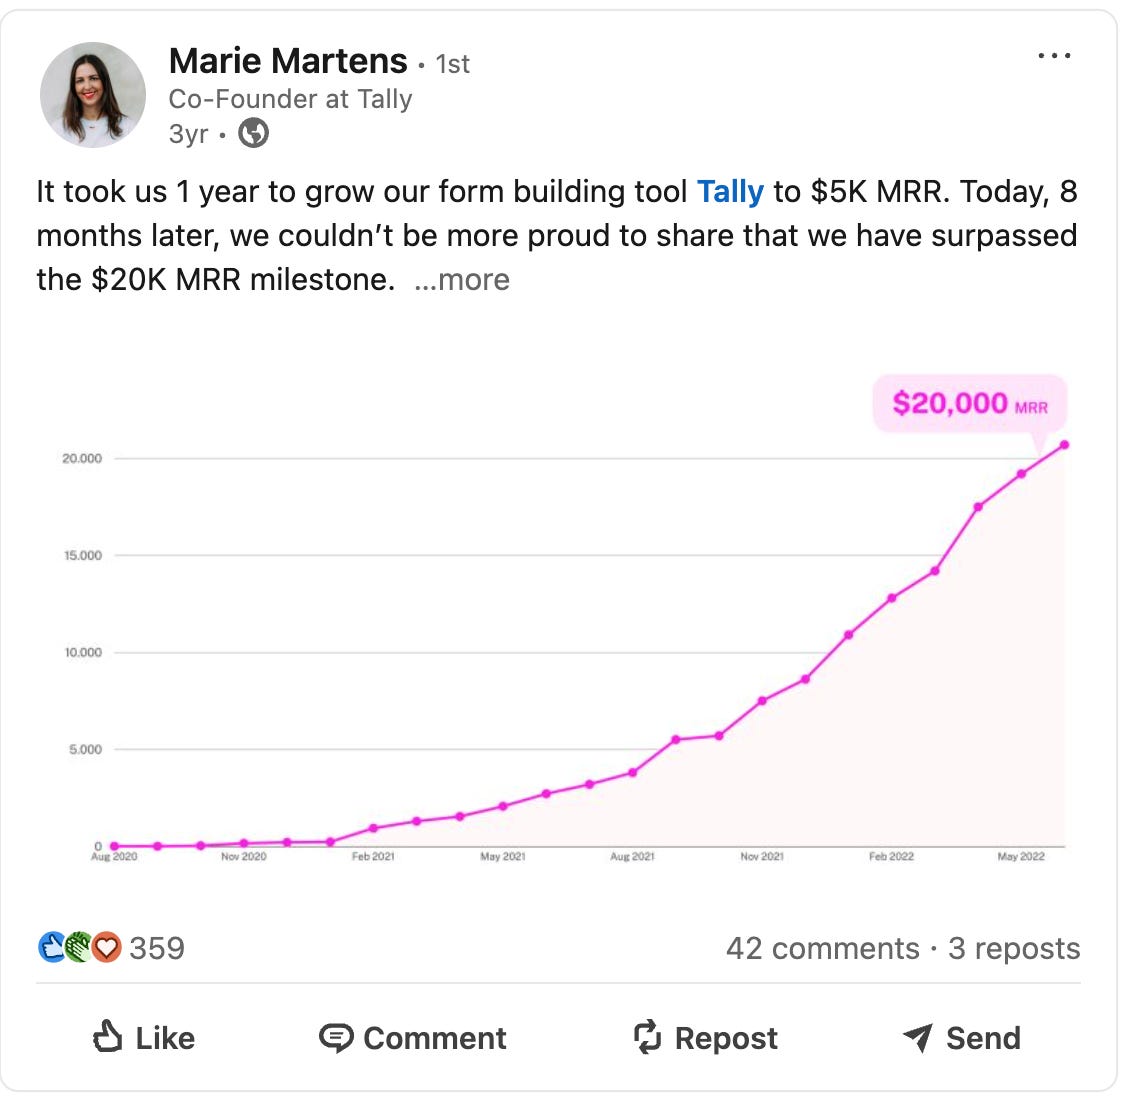View the 3 reposts

pyautogui.click(x=1014, y=948)
